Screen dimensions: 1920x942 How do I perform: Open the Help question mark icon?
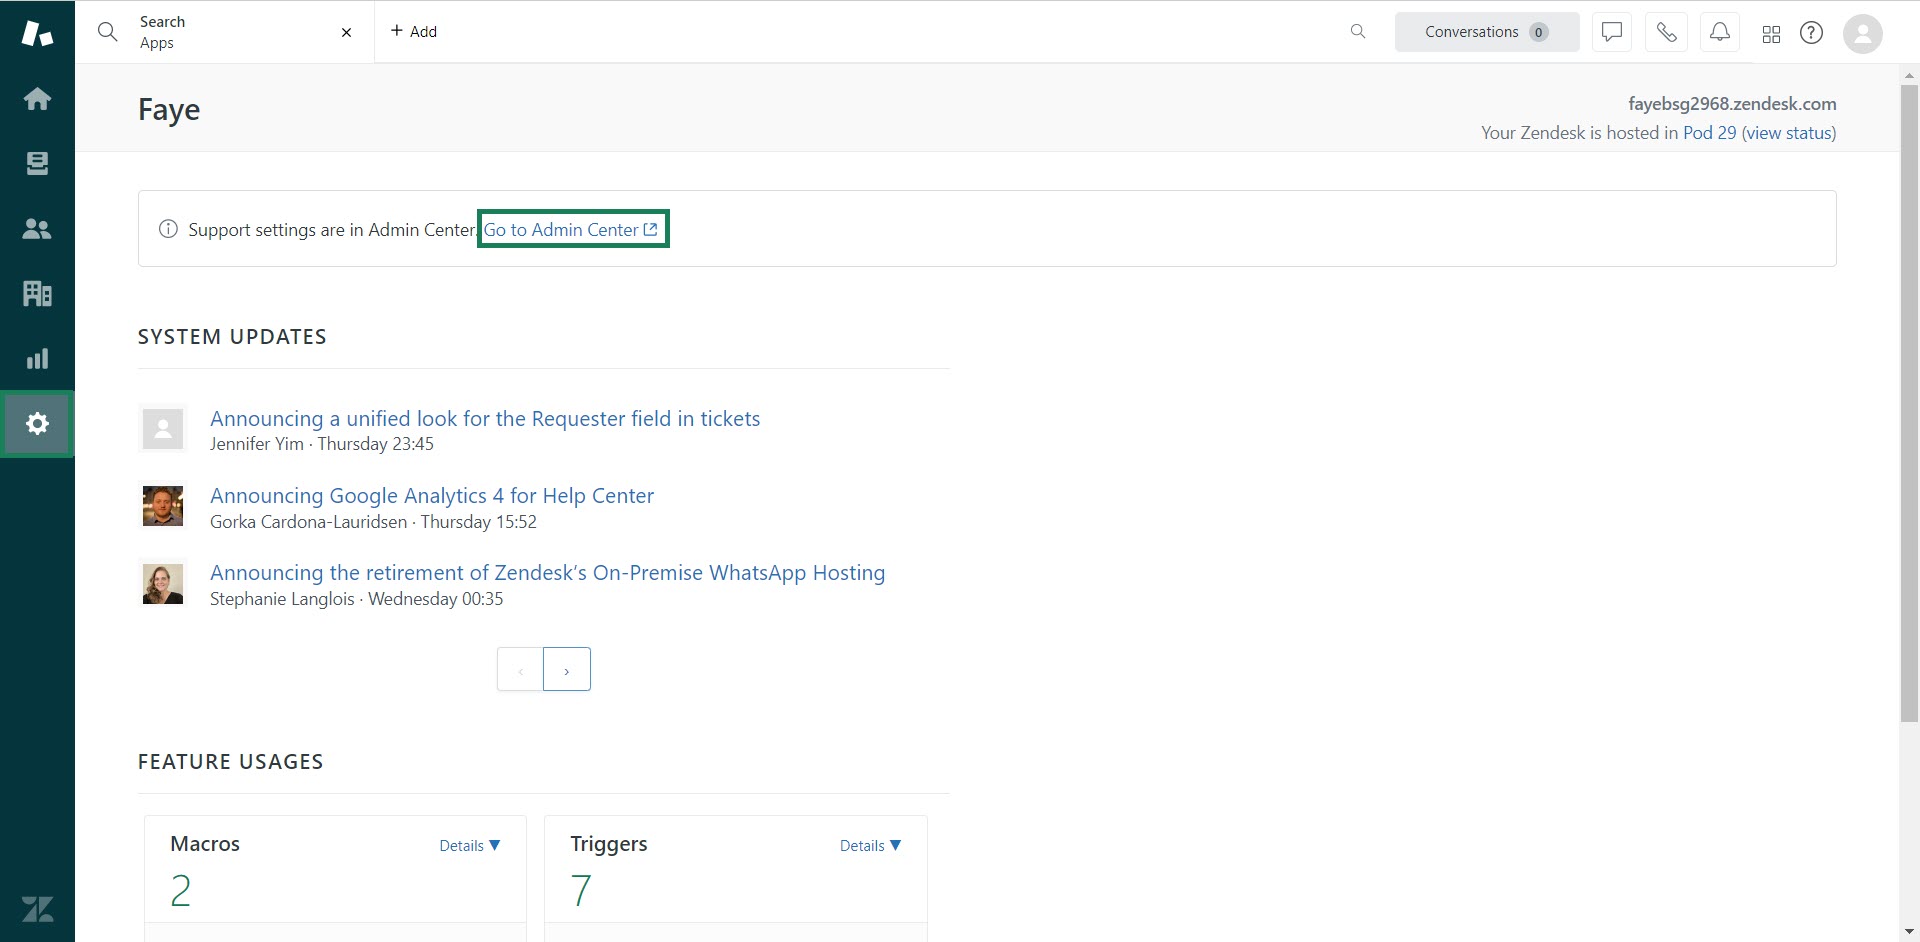tap(1811, 33)
